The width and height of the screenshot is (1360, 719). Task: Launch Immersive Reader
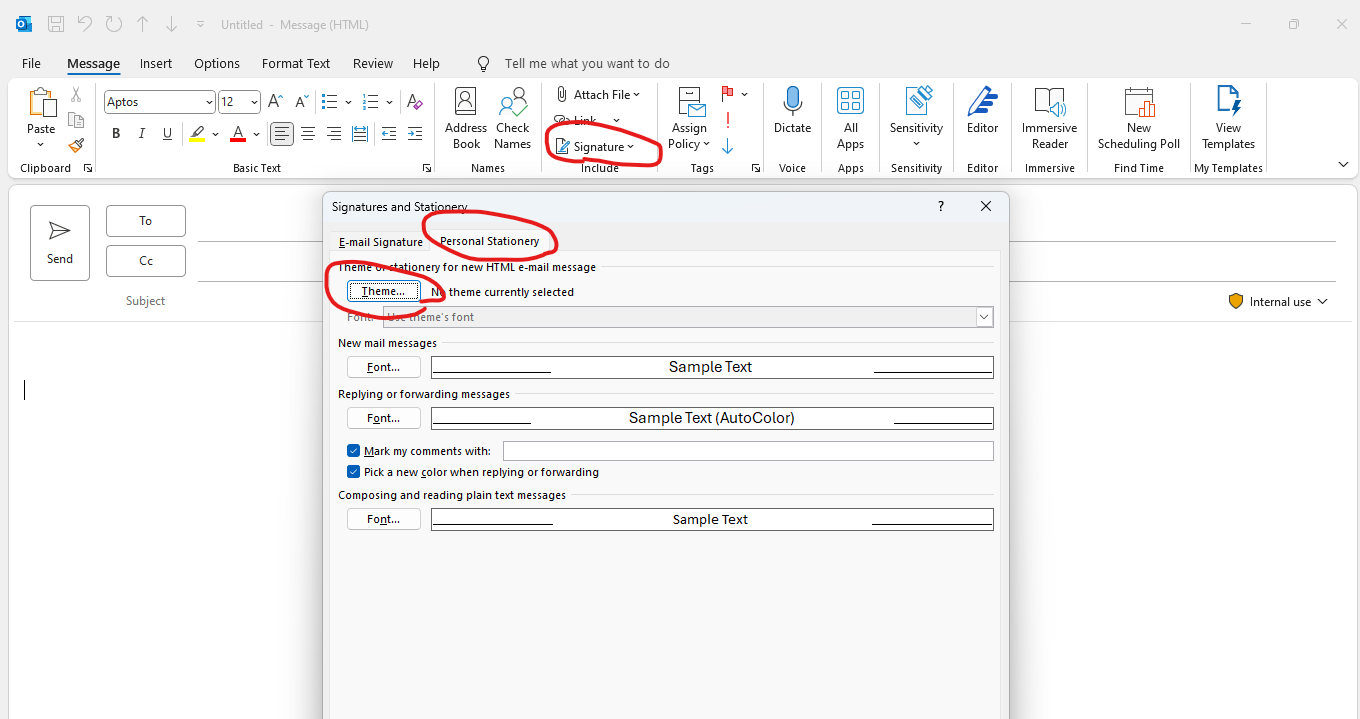[x=1049, y=118]
